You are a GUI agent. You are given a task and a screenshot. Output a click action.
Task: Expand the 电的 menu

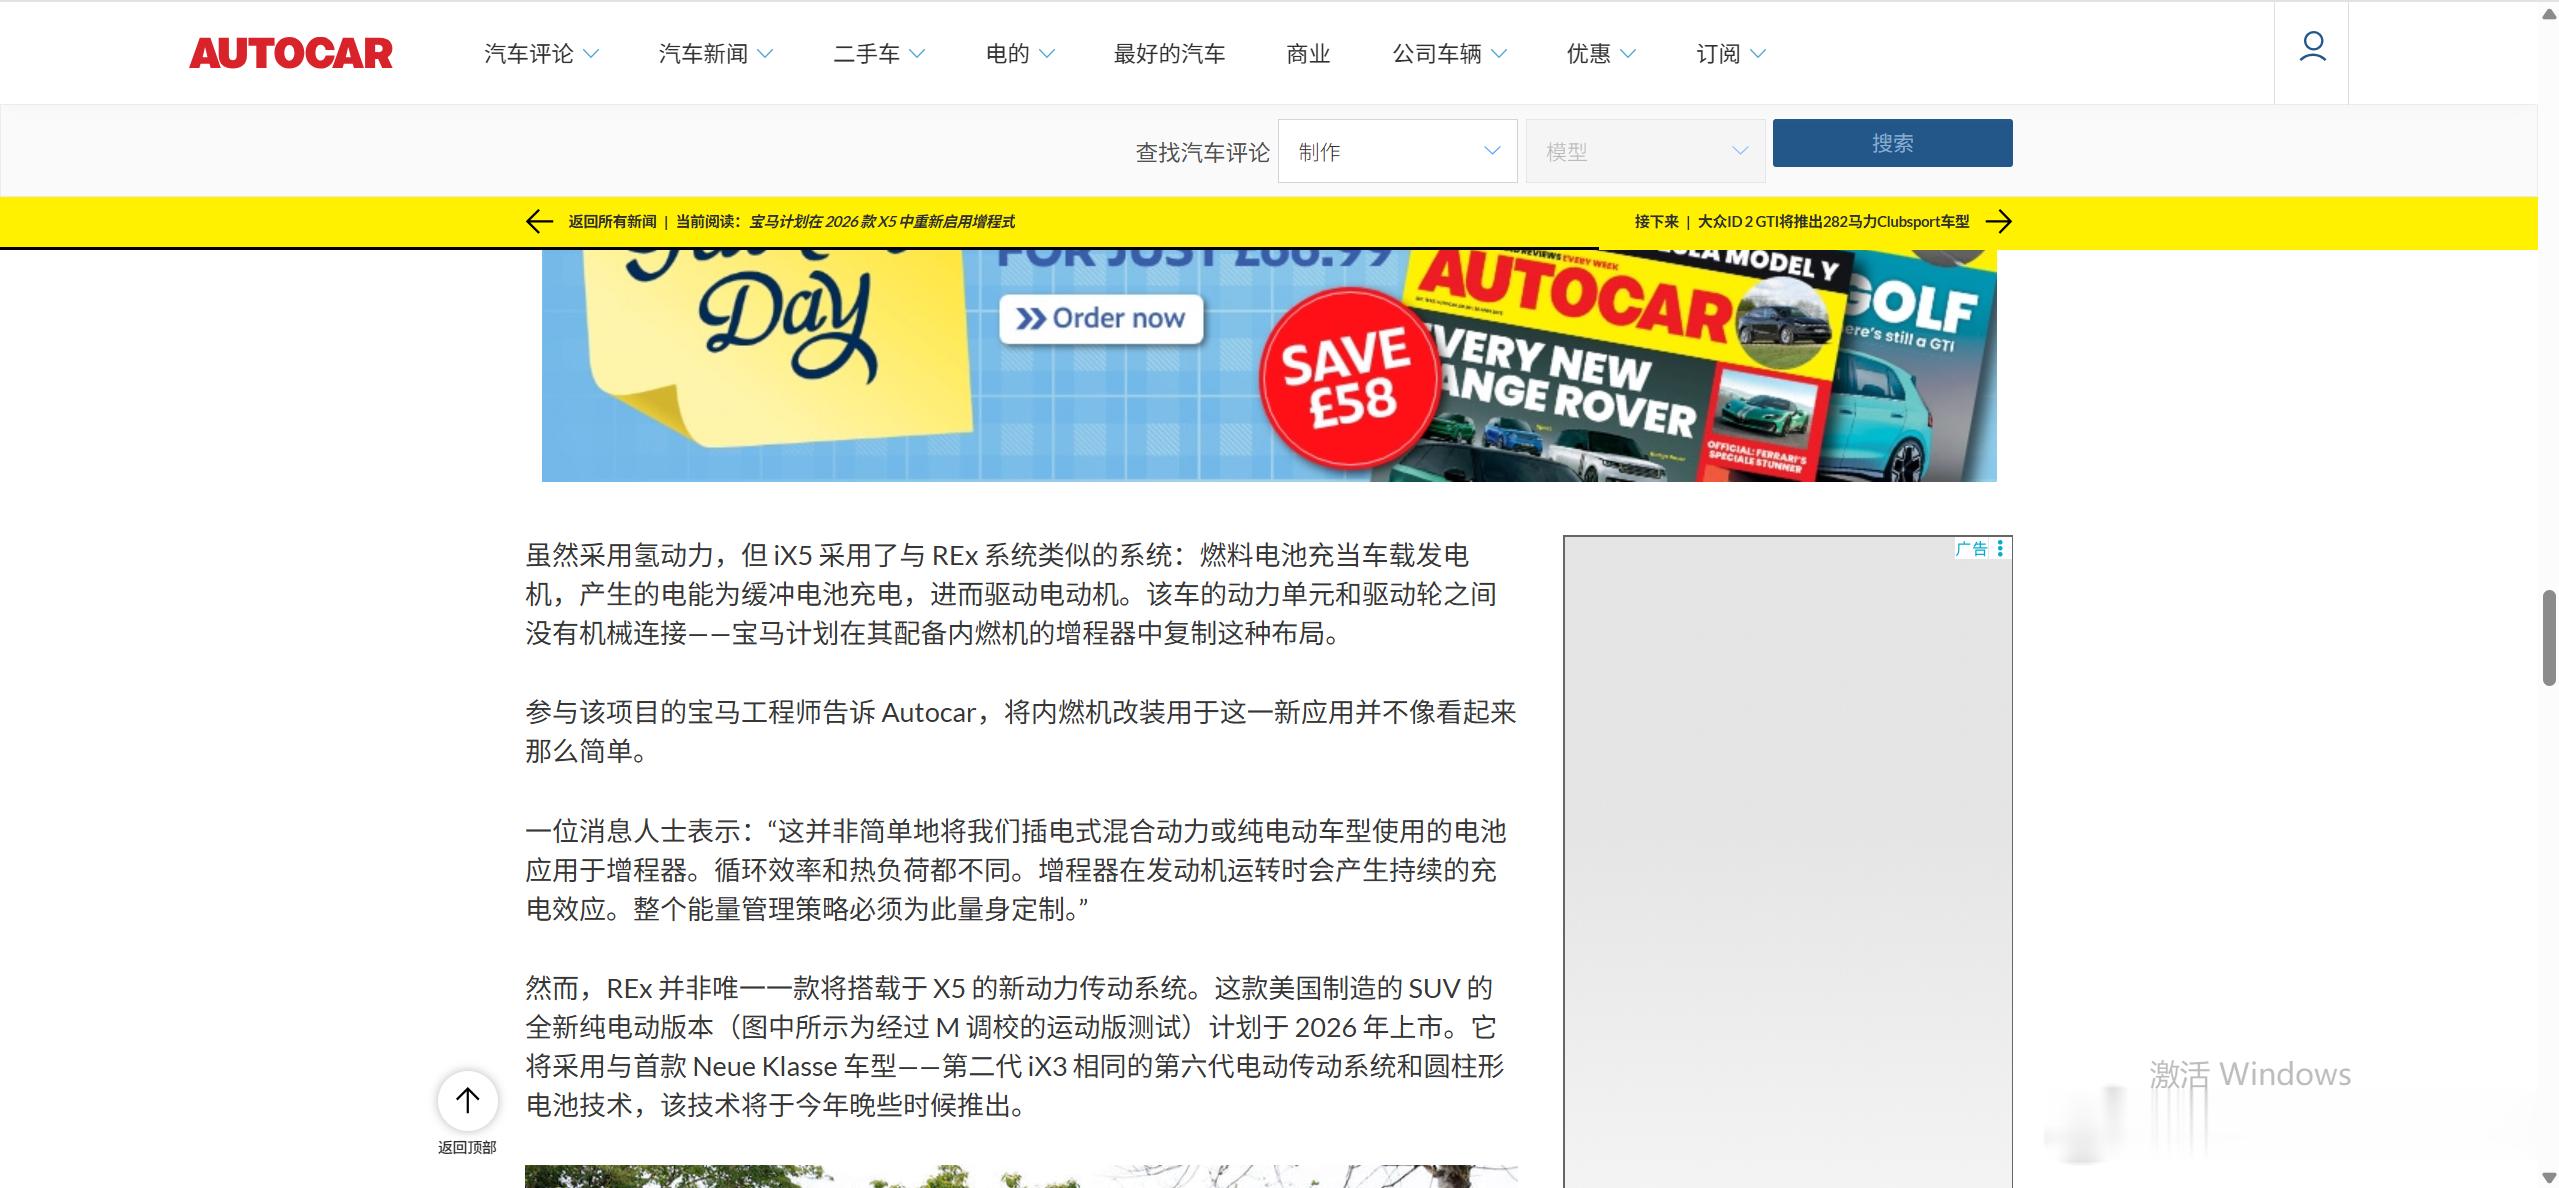(x=1020, y=54)
